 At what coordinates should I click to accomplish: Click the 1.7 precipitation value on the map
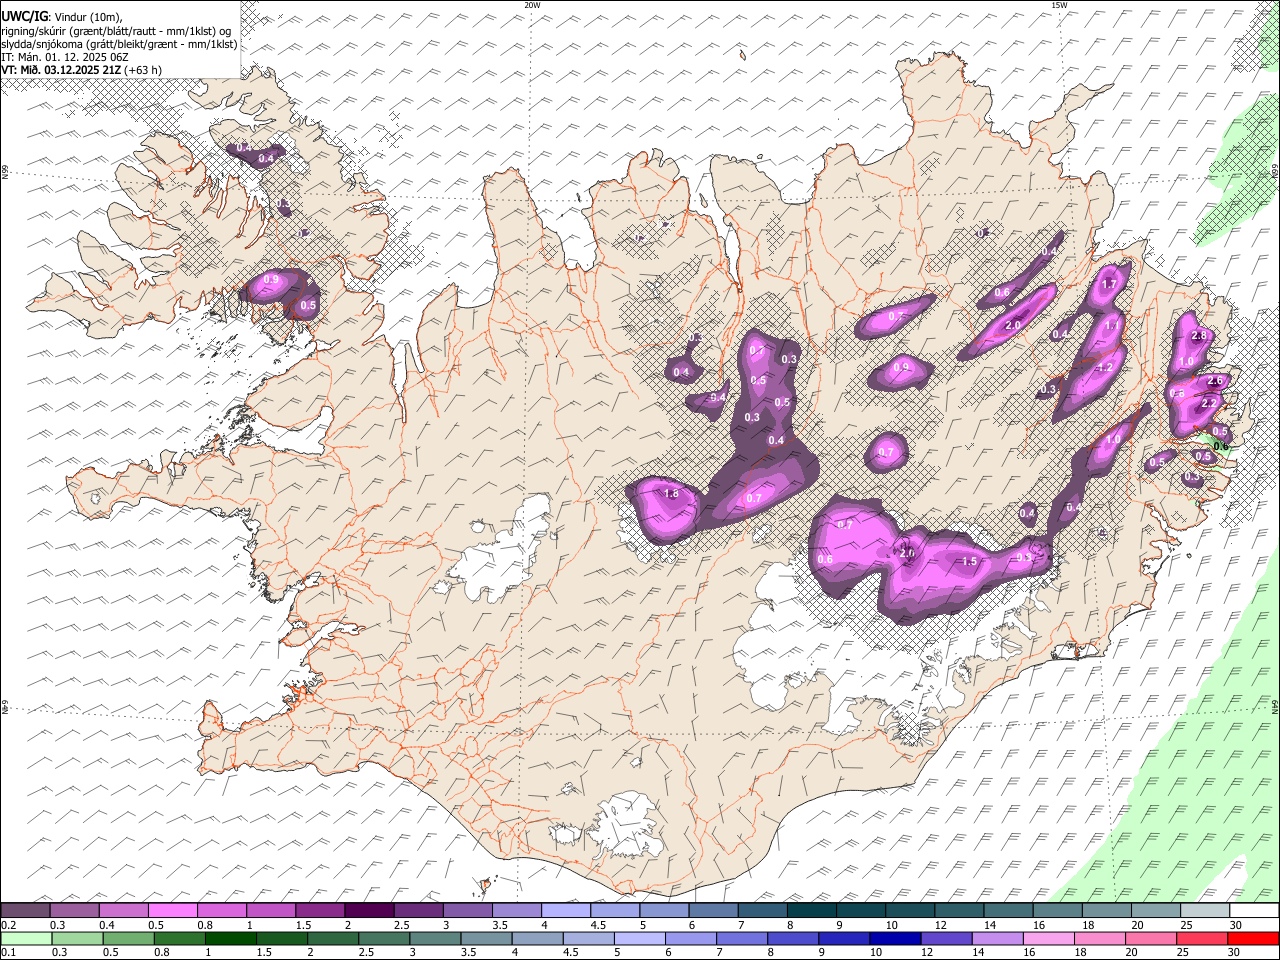(x=1108, y=285)
